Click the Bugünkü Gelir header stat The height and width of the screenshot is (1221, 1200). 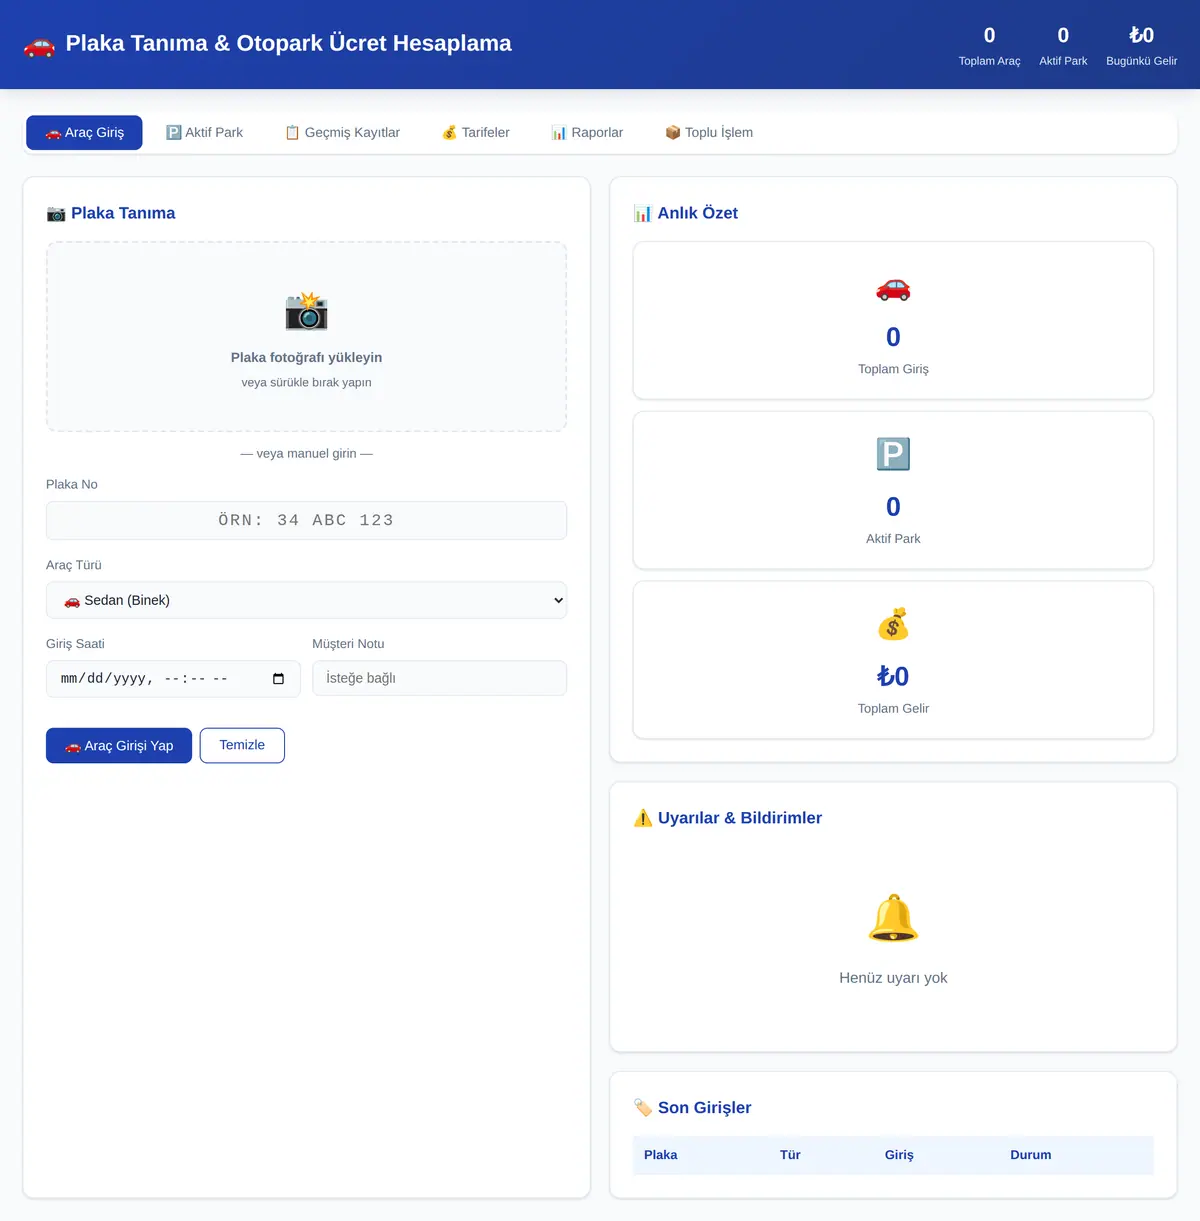tap(1141, 45)
